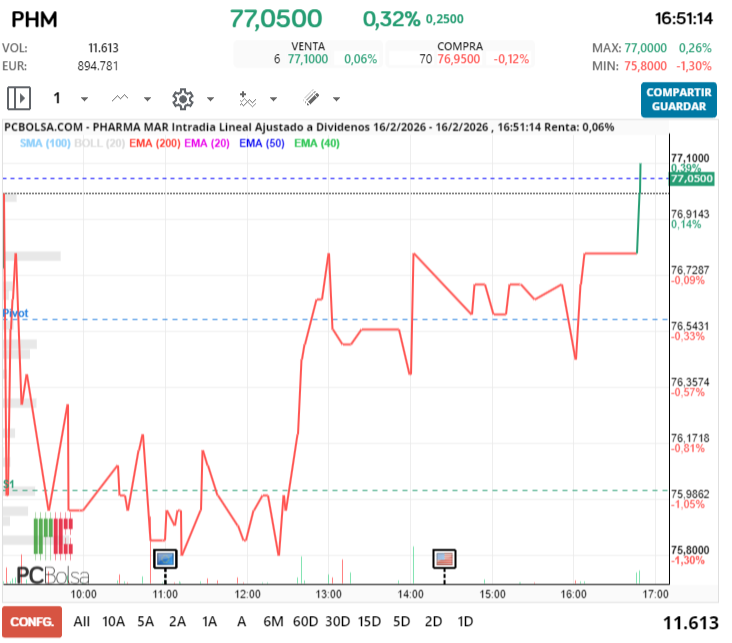
Task: Select the 10A time range
Action: (x=113, y=622)
